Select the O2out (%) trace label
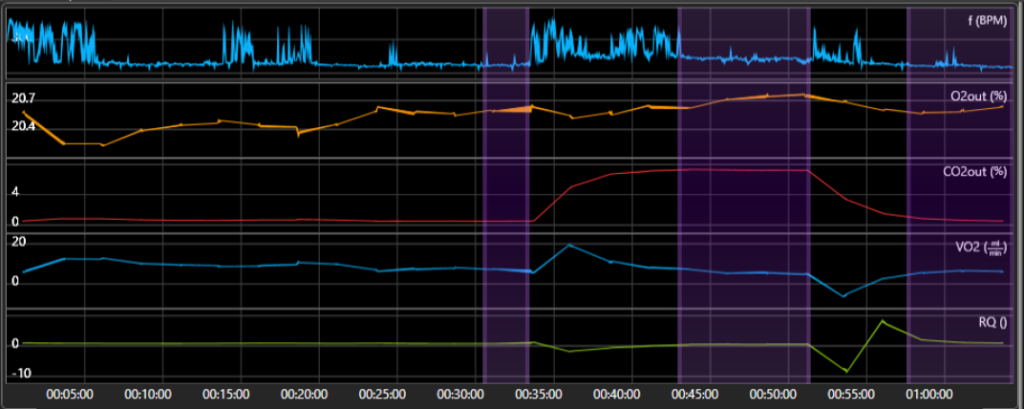 pyautogui.click(x=980, y=96)
